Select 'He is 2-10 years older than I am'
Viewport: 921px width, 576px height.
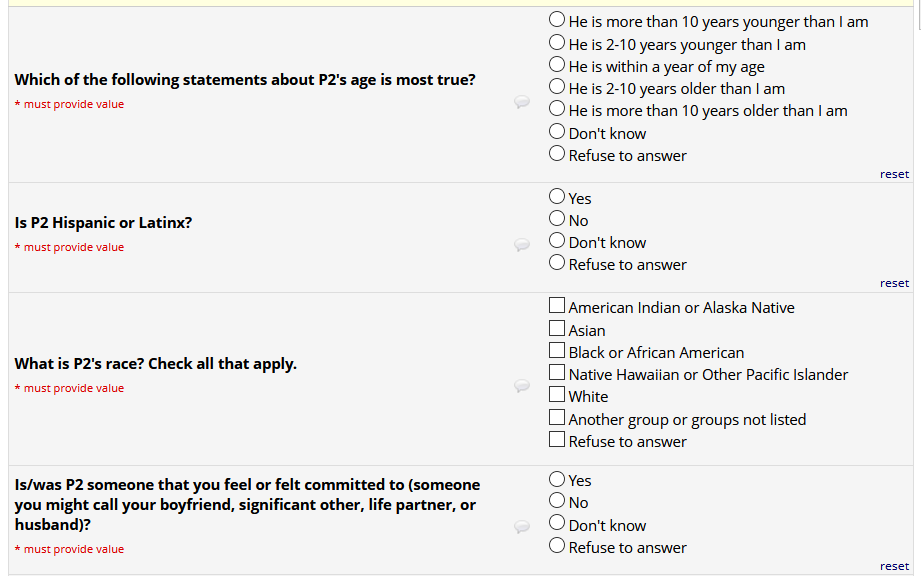coord(557,88)
